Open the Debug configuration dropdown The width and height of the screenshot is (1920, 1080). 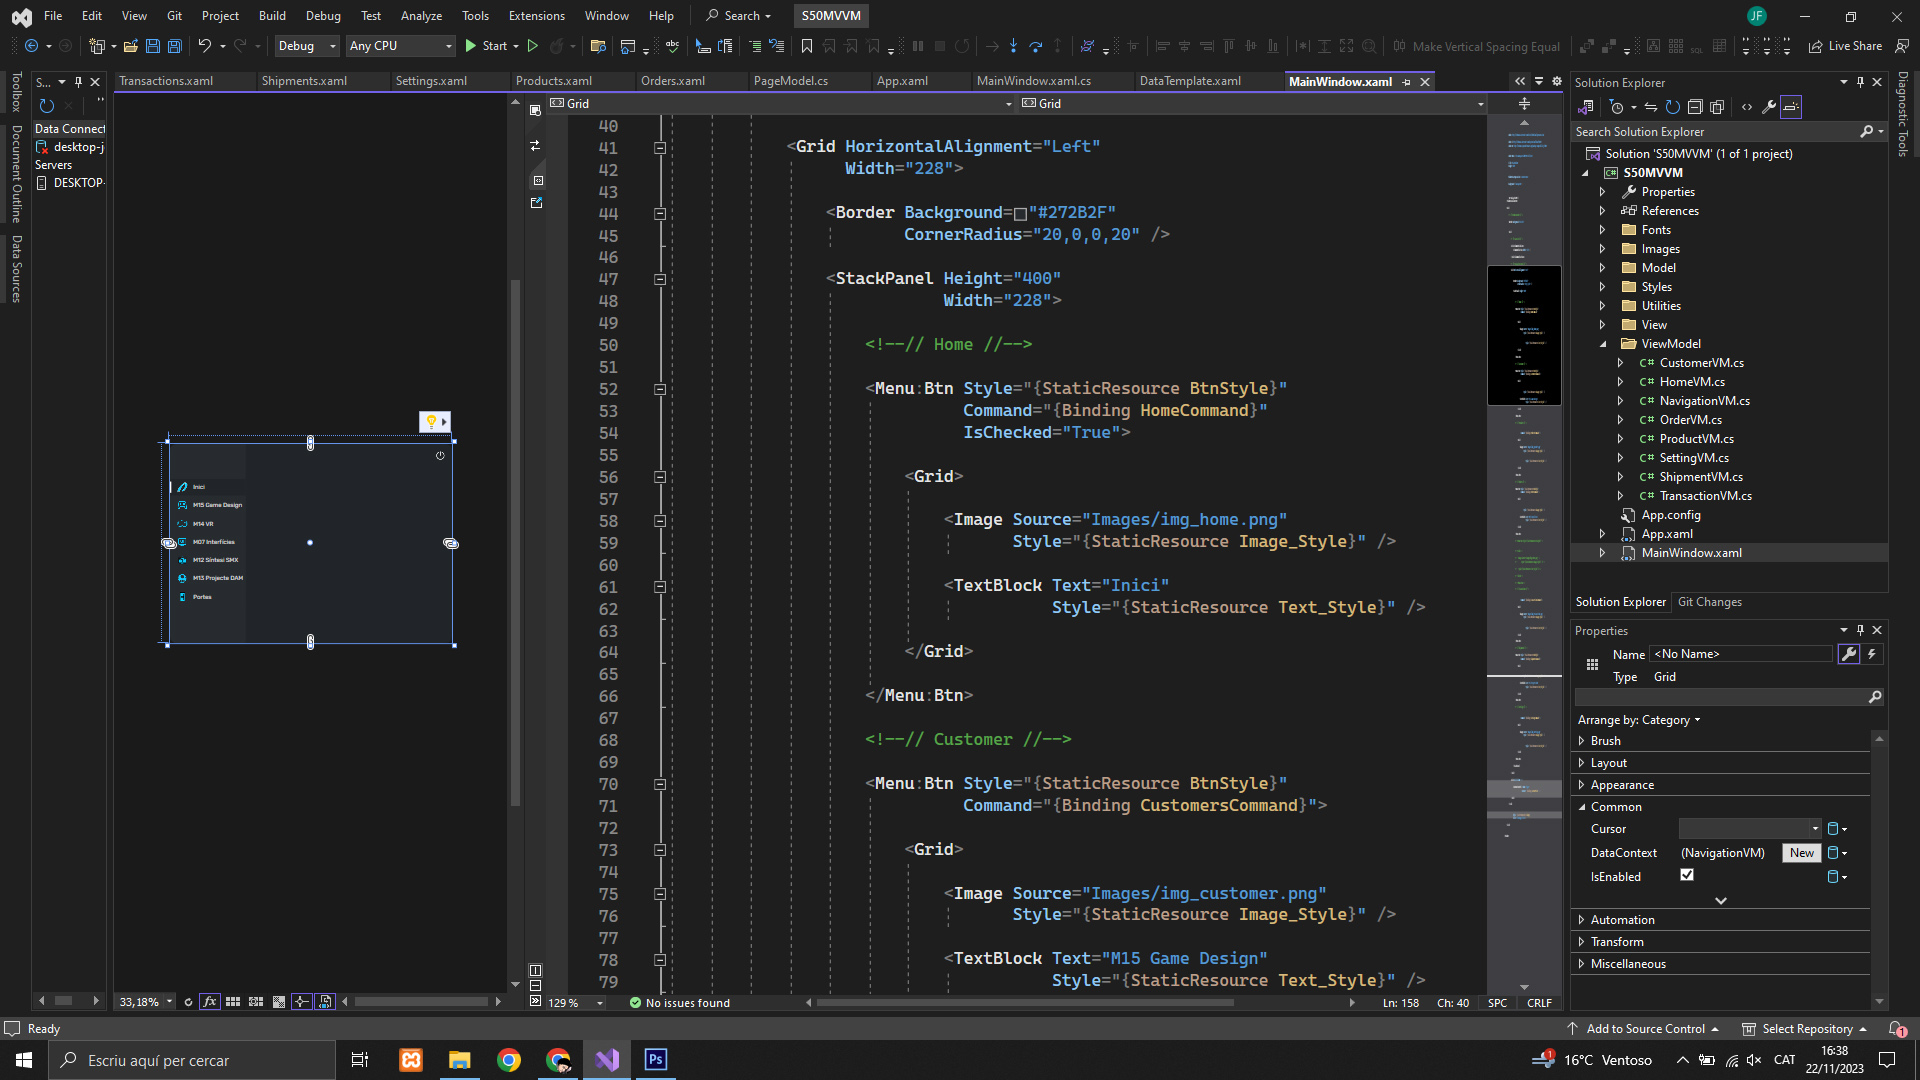(x=307, y=46)
